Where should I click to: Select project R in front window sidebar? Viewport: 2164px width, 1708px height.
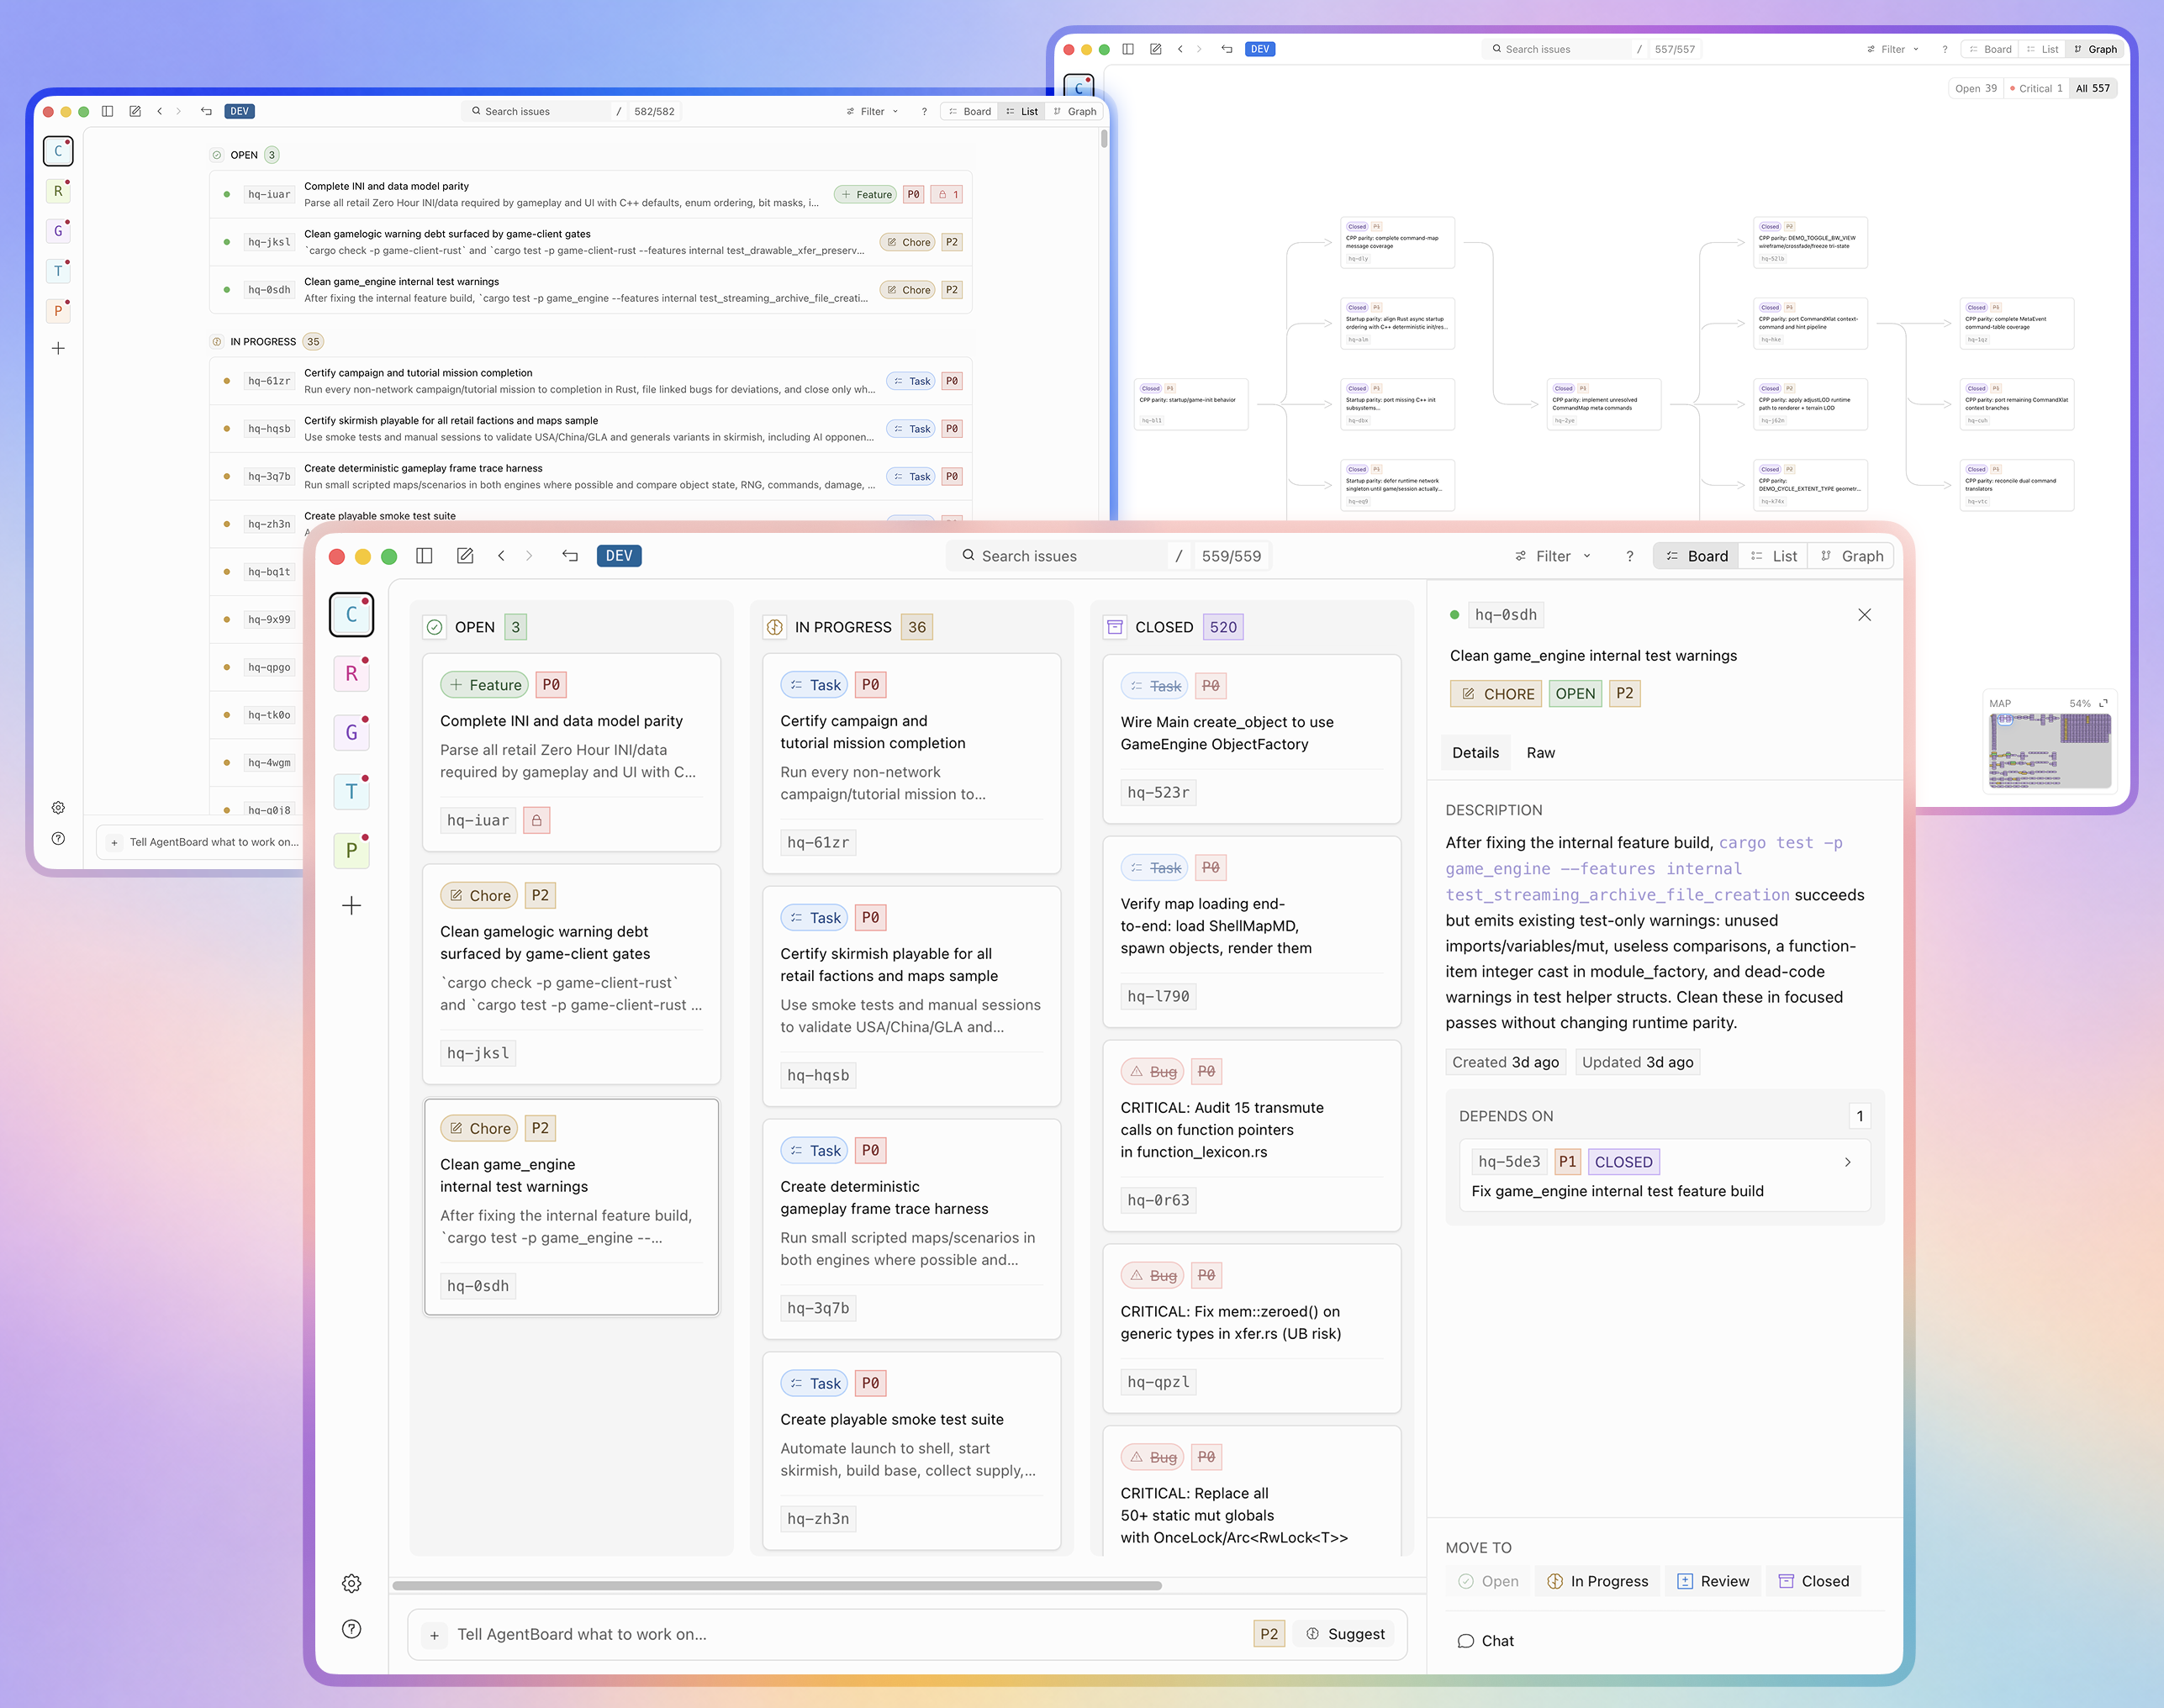351,674
